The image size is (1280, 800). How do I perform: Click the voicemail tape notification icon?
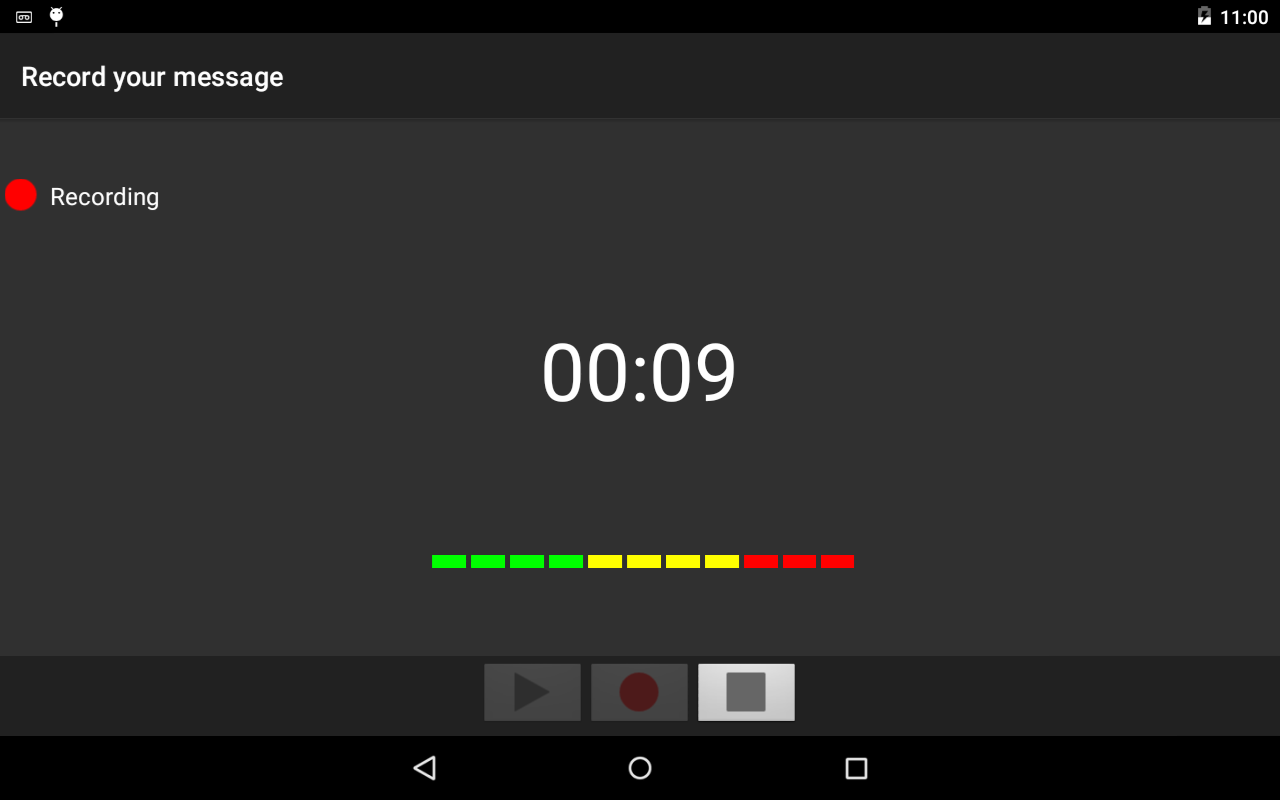[x=24, y=17]
